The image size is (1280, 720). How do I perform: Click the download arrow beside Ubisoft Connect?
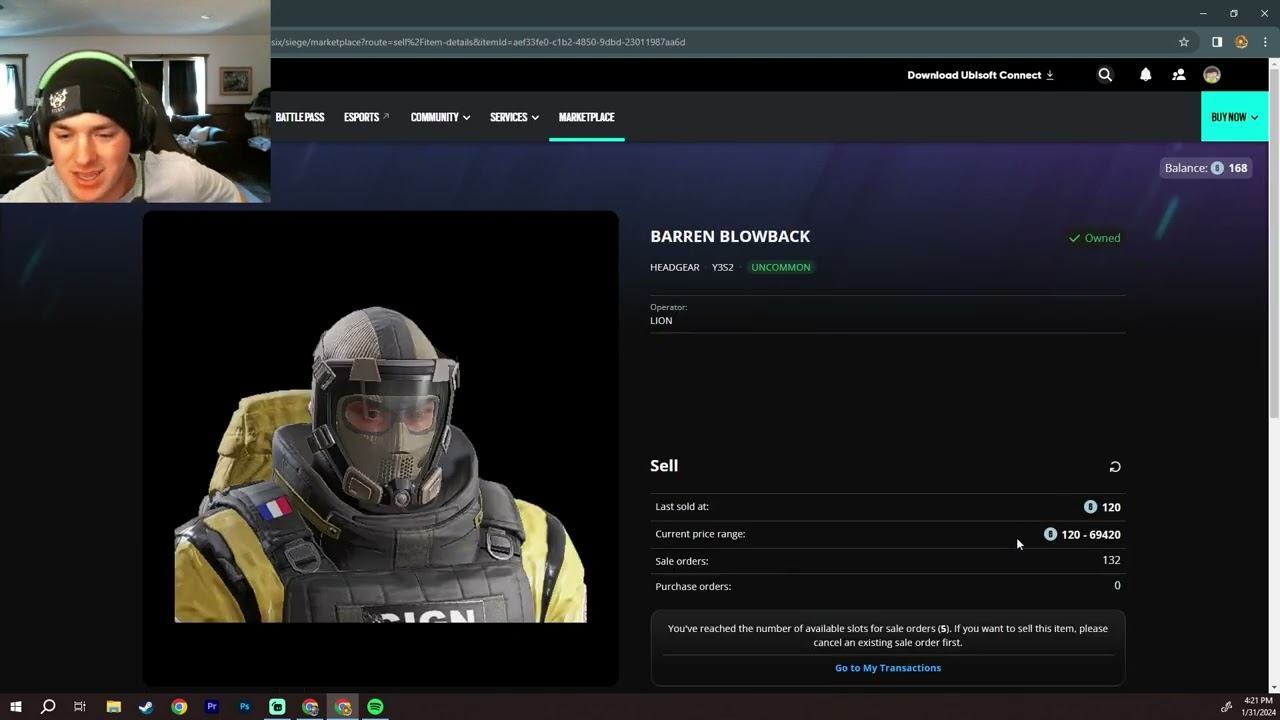1050,75
